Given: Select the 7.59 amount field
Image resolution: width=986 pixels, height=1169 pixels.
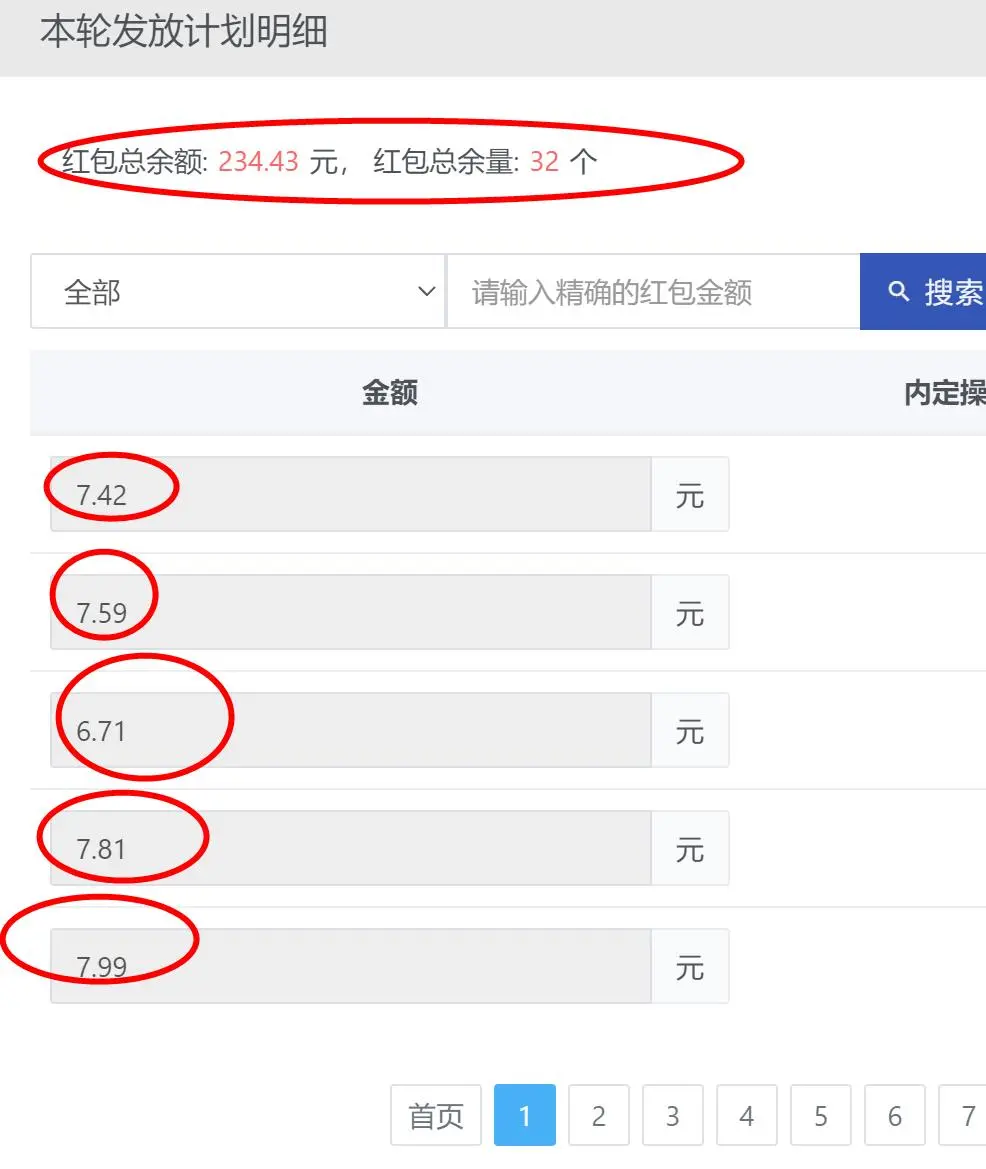Looking at the screenshot, I should pos(350,613).
